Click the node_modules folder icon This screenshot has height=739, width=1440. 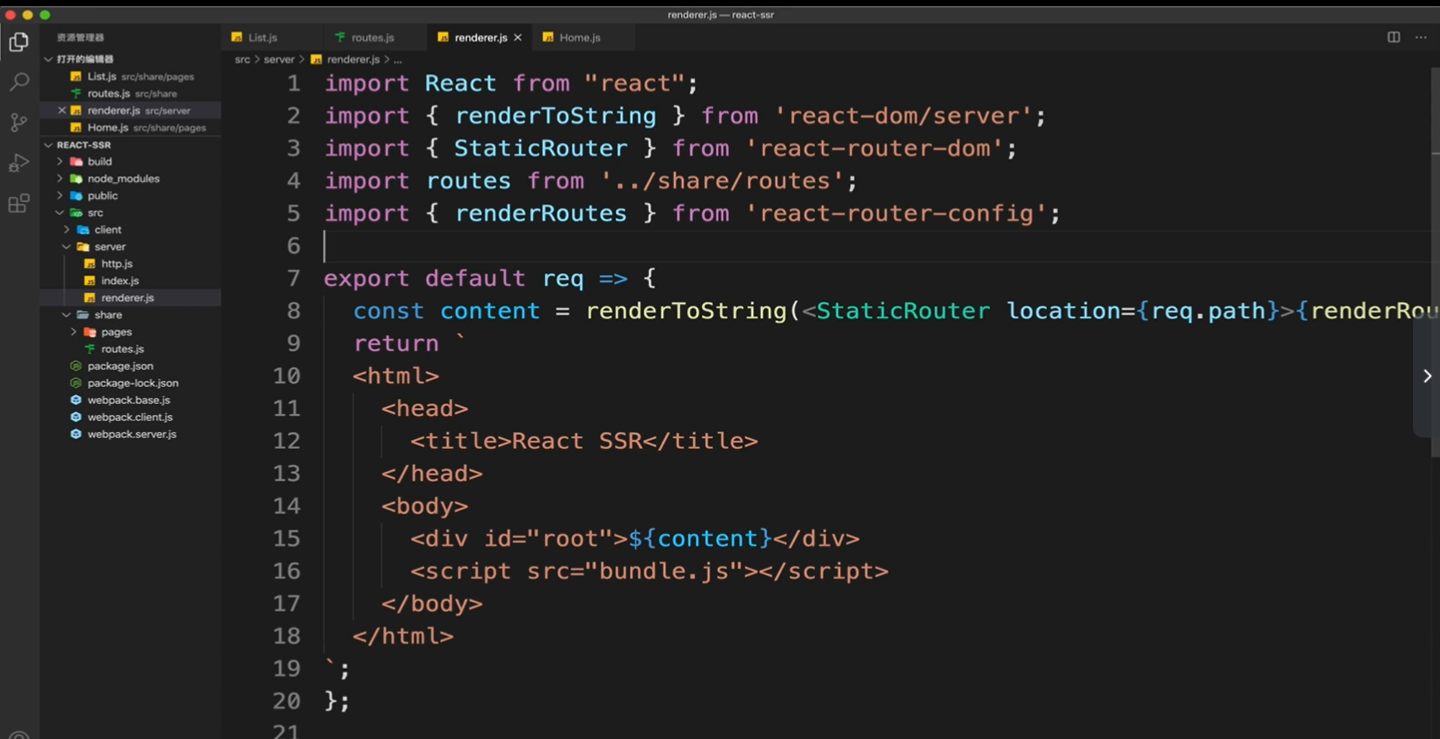coord(76,178)
